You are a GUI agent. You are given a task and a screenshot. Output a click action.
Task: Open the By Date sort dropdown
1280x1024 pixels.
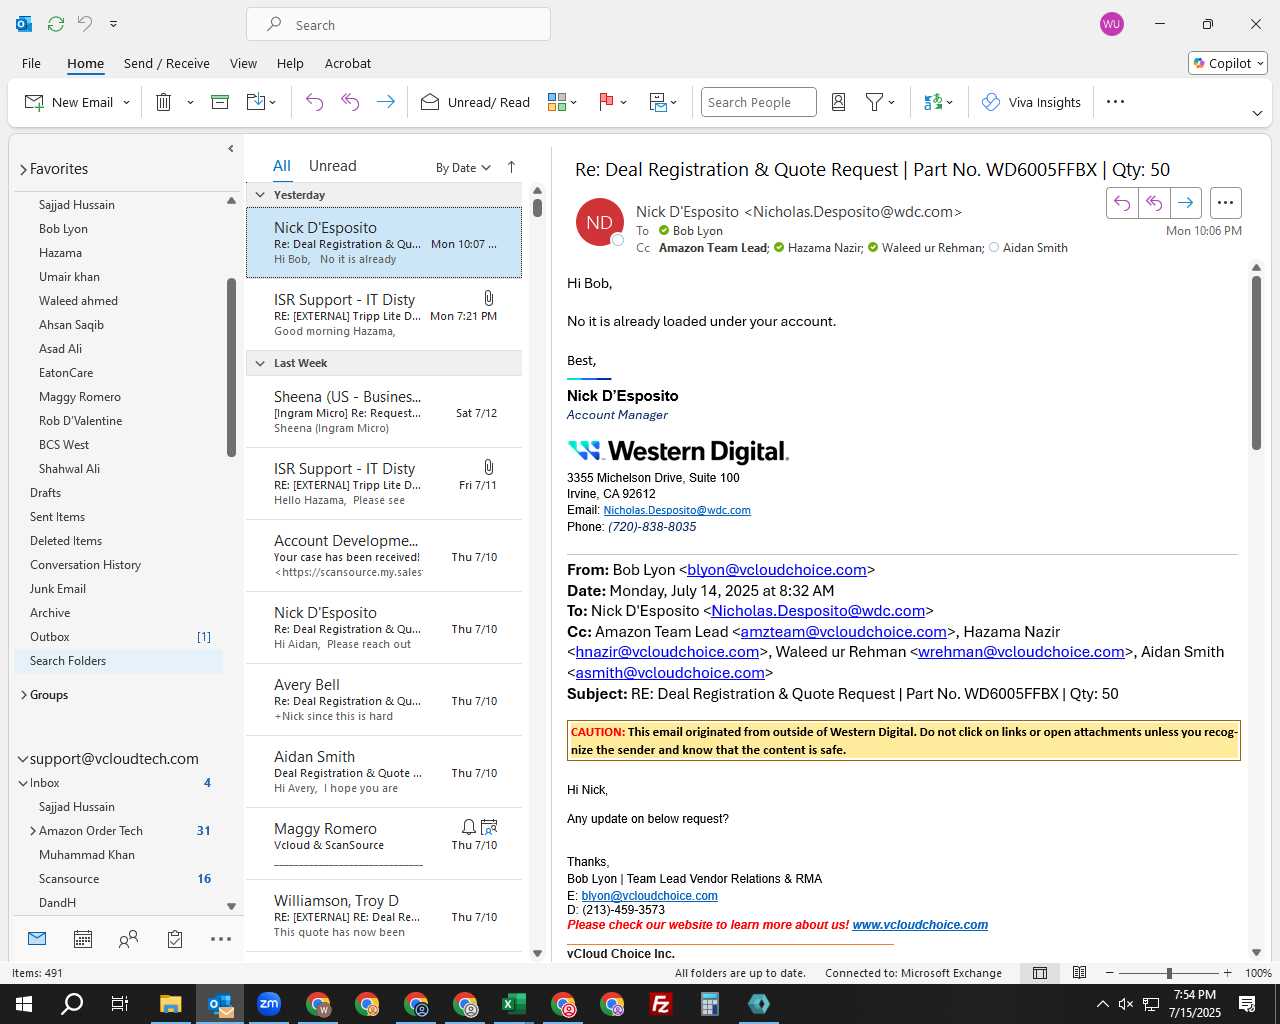(463, 168)
